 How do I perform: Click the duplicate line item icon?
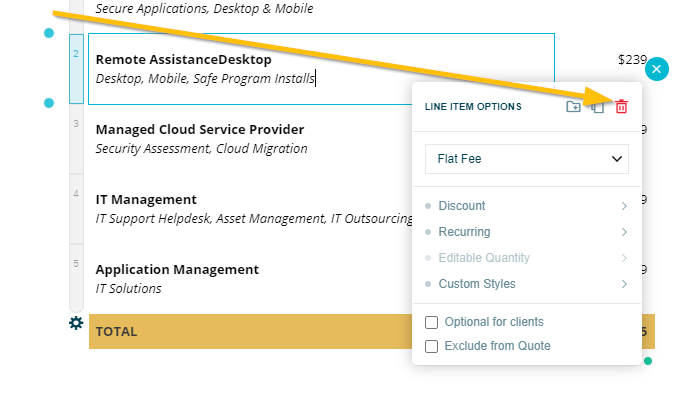[x=598, y=106]
